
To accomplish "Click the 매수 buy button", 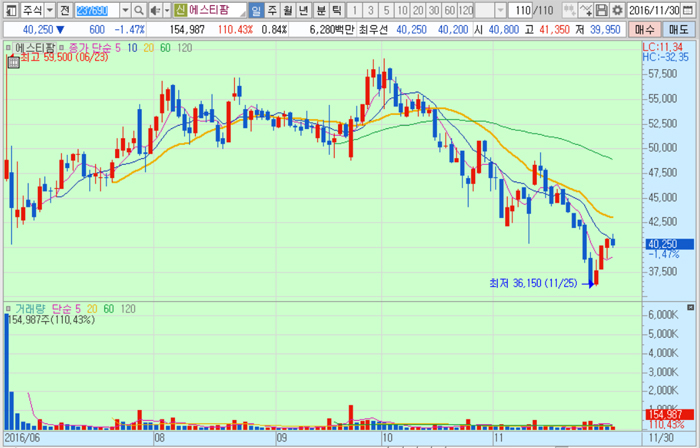I will click(x=645, y=30).
